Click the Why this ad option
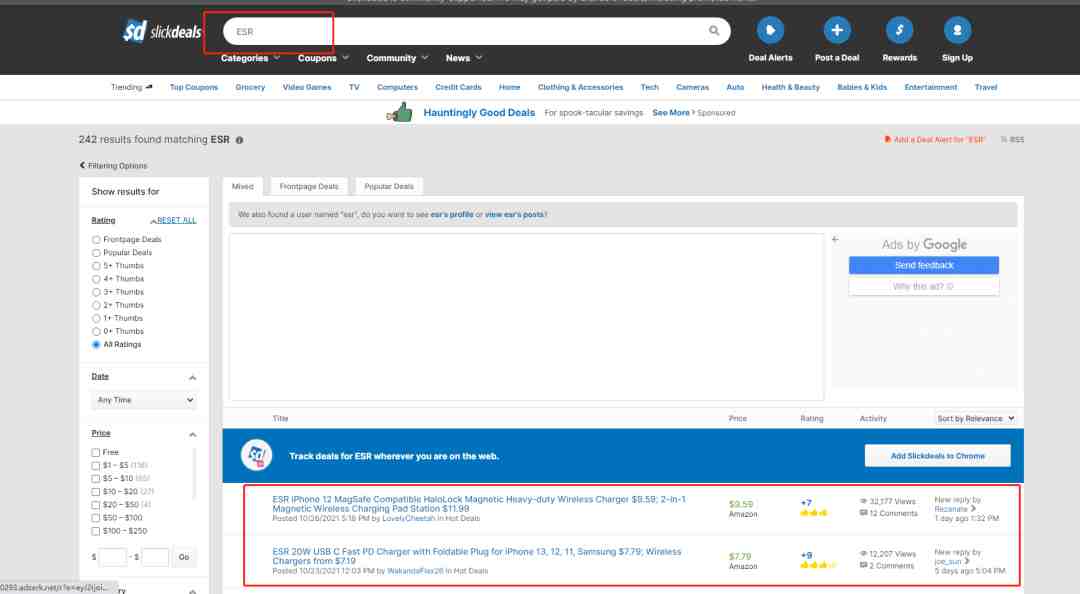The image size is (1080, 594). [924, 286]
